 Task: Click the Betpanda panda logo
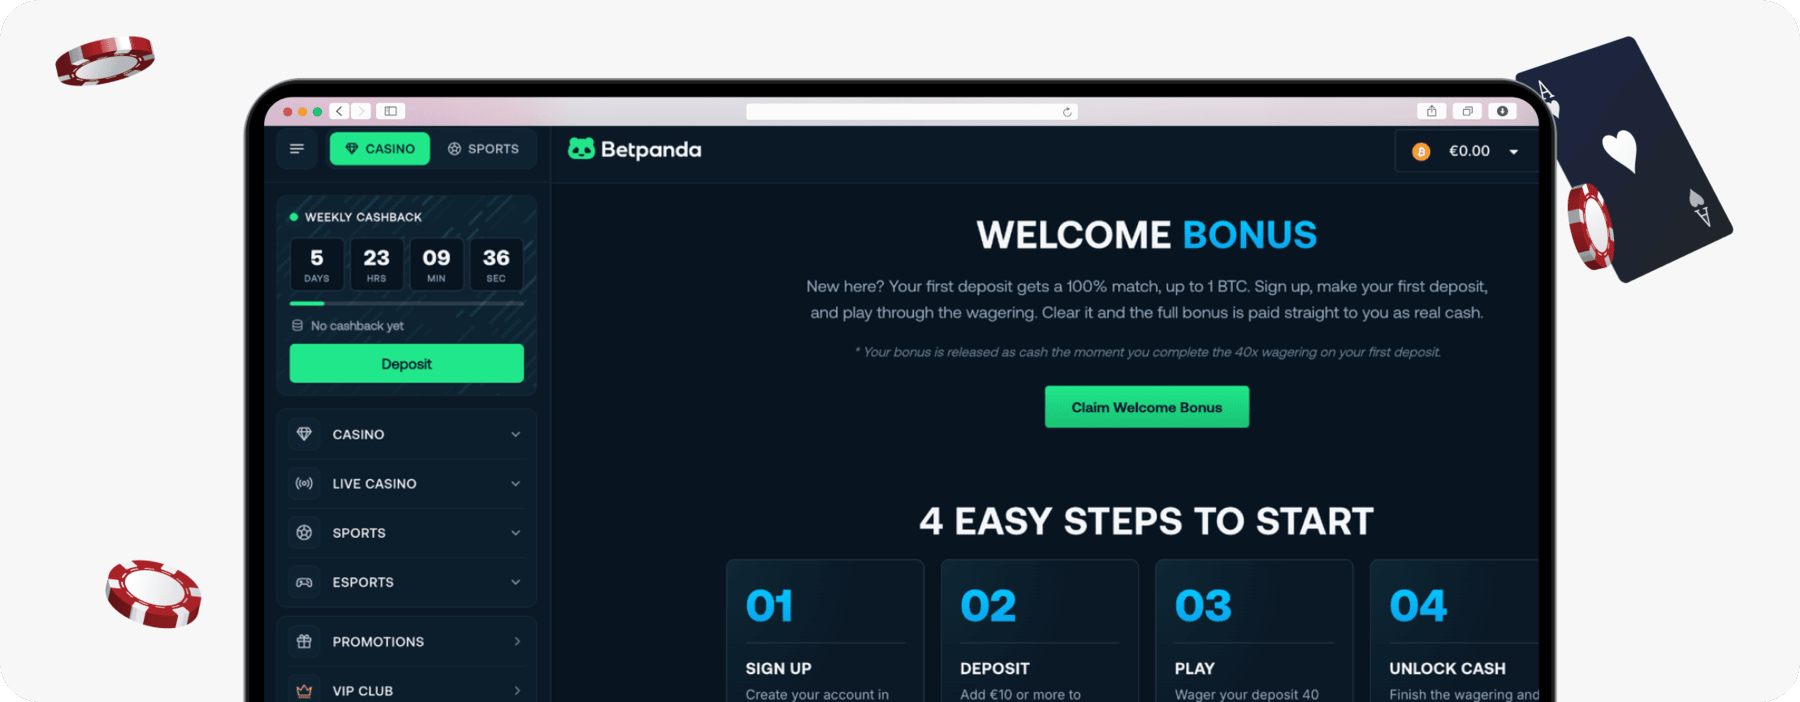tap(581, 149)
